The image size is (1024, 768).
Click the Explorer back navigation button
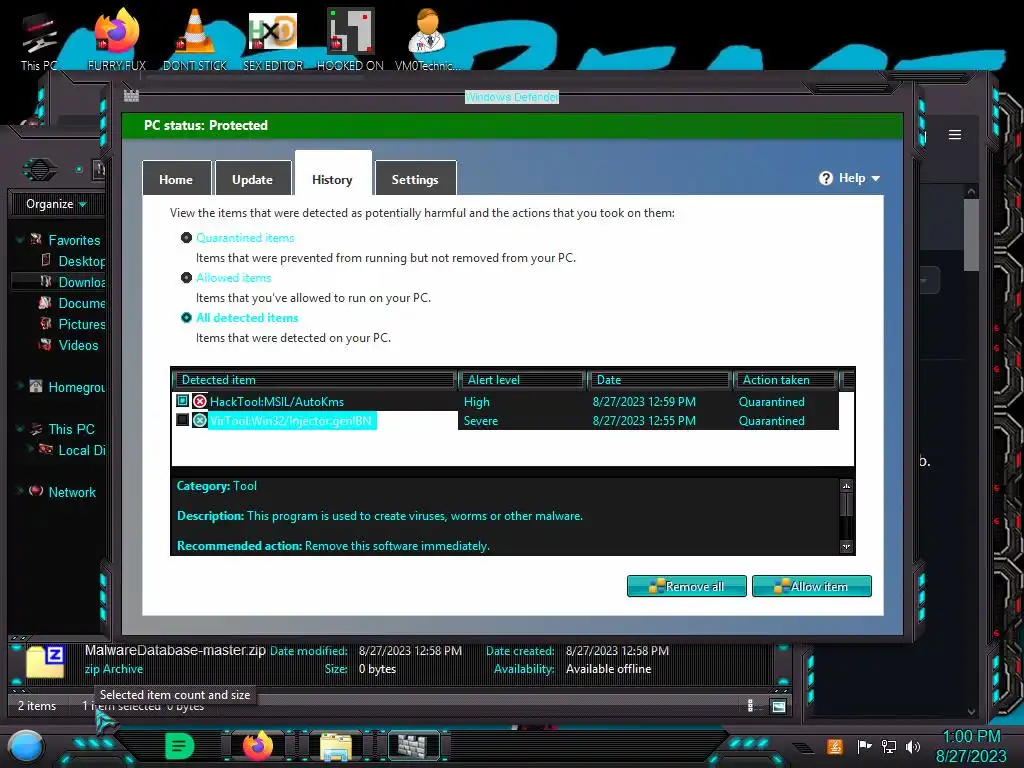click(x=40, y=170)
